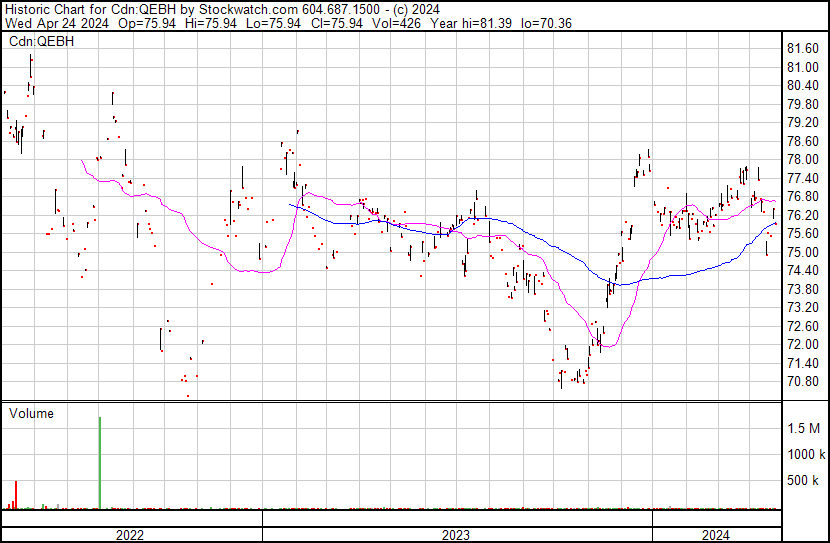830x543 pixels.
Task: Click the red volume bar at chart start
Action: tap(16, 495)
